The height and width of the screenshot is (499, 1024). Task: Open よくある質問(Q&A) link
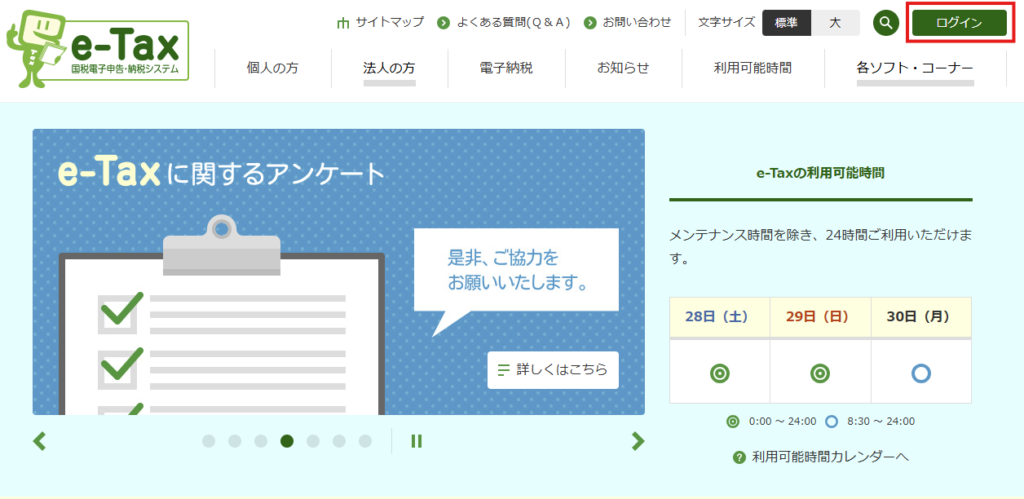tap(513, 23)
